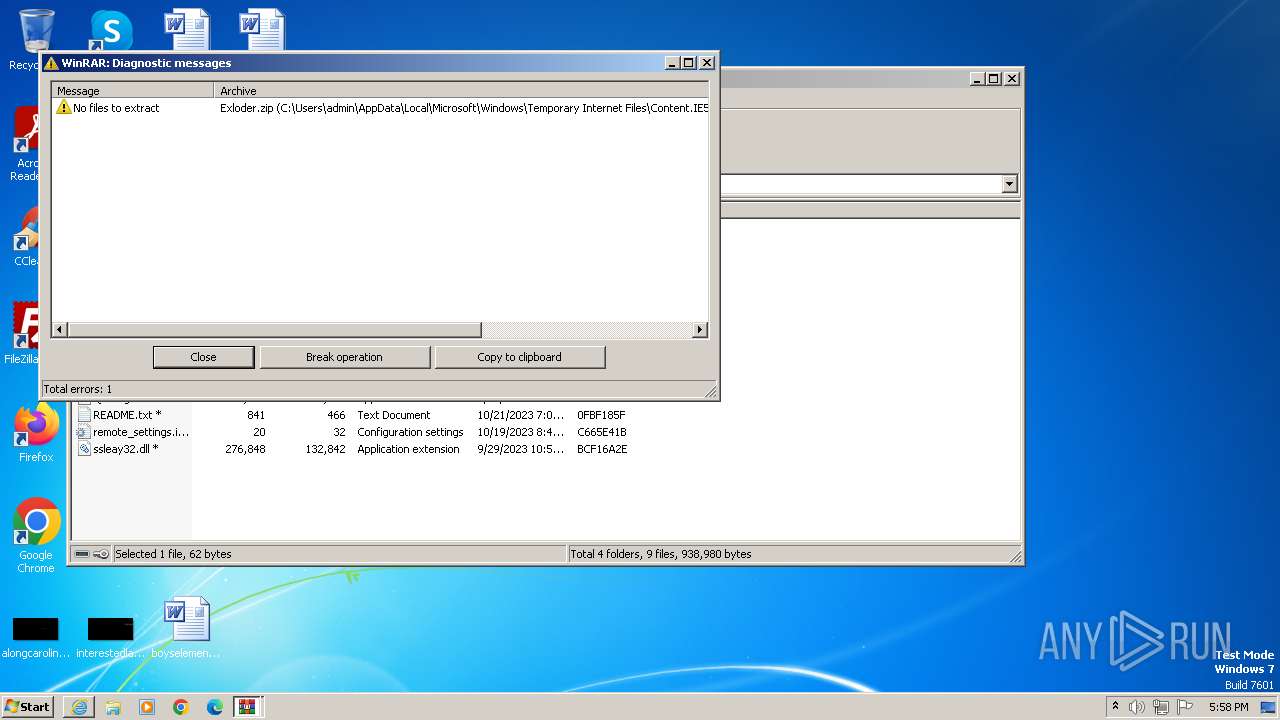Click the 132,842 packed size value
The image size is (1280, 720).
point(325,449)
